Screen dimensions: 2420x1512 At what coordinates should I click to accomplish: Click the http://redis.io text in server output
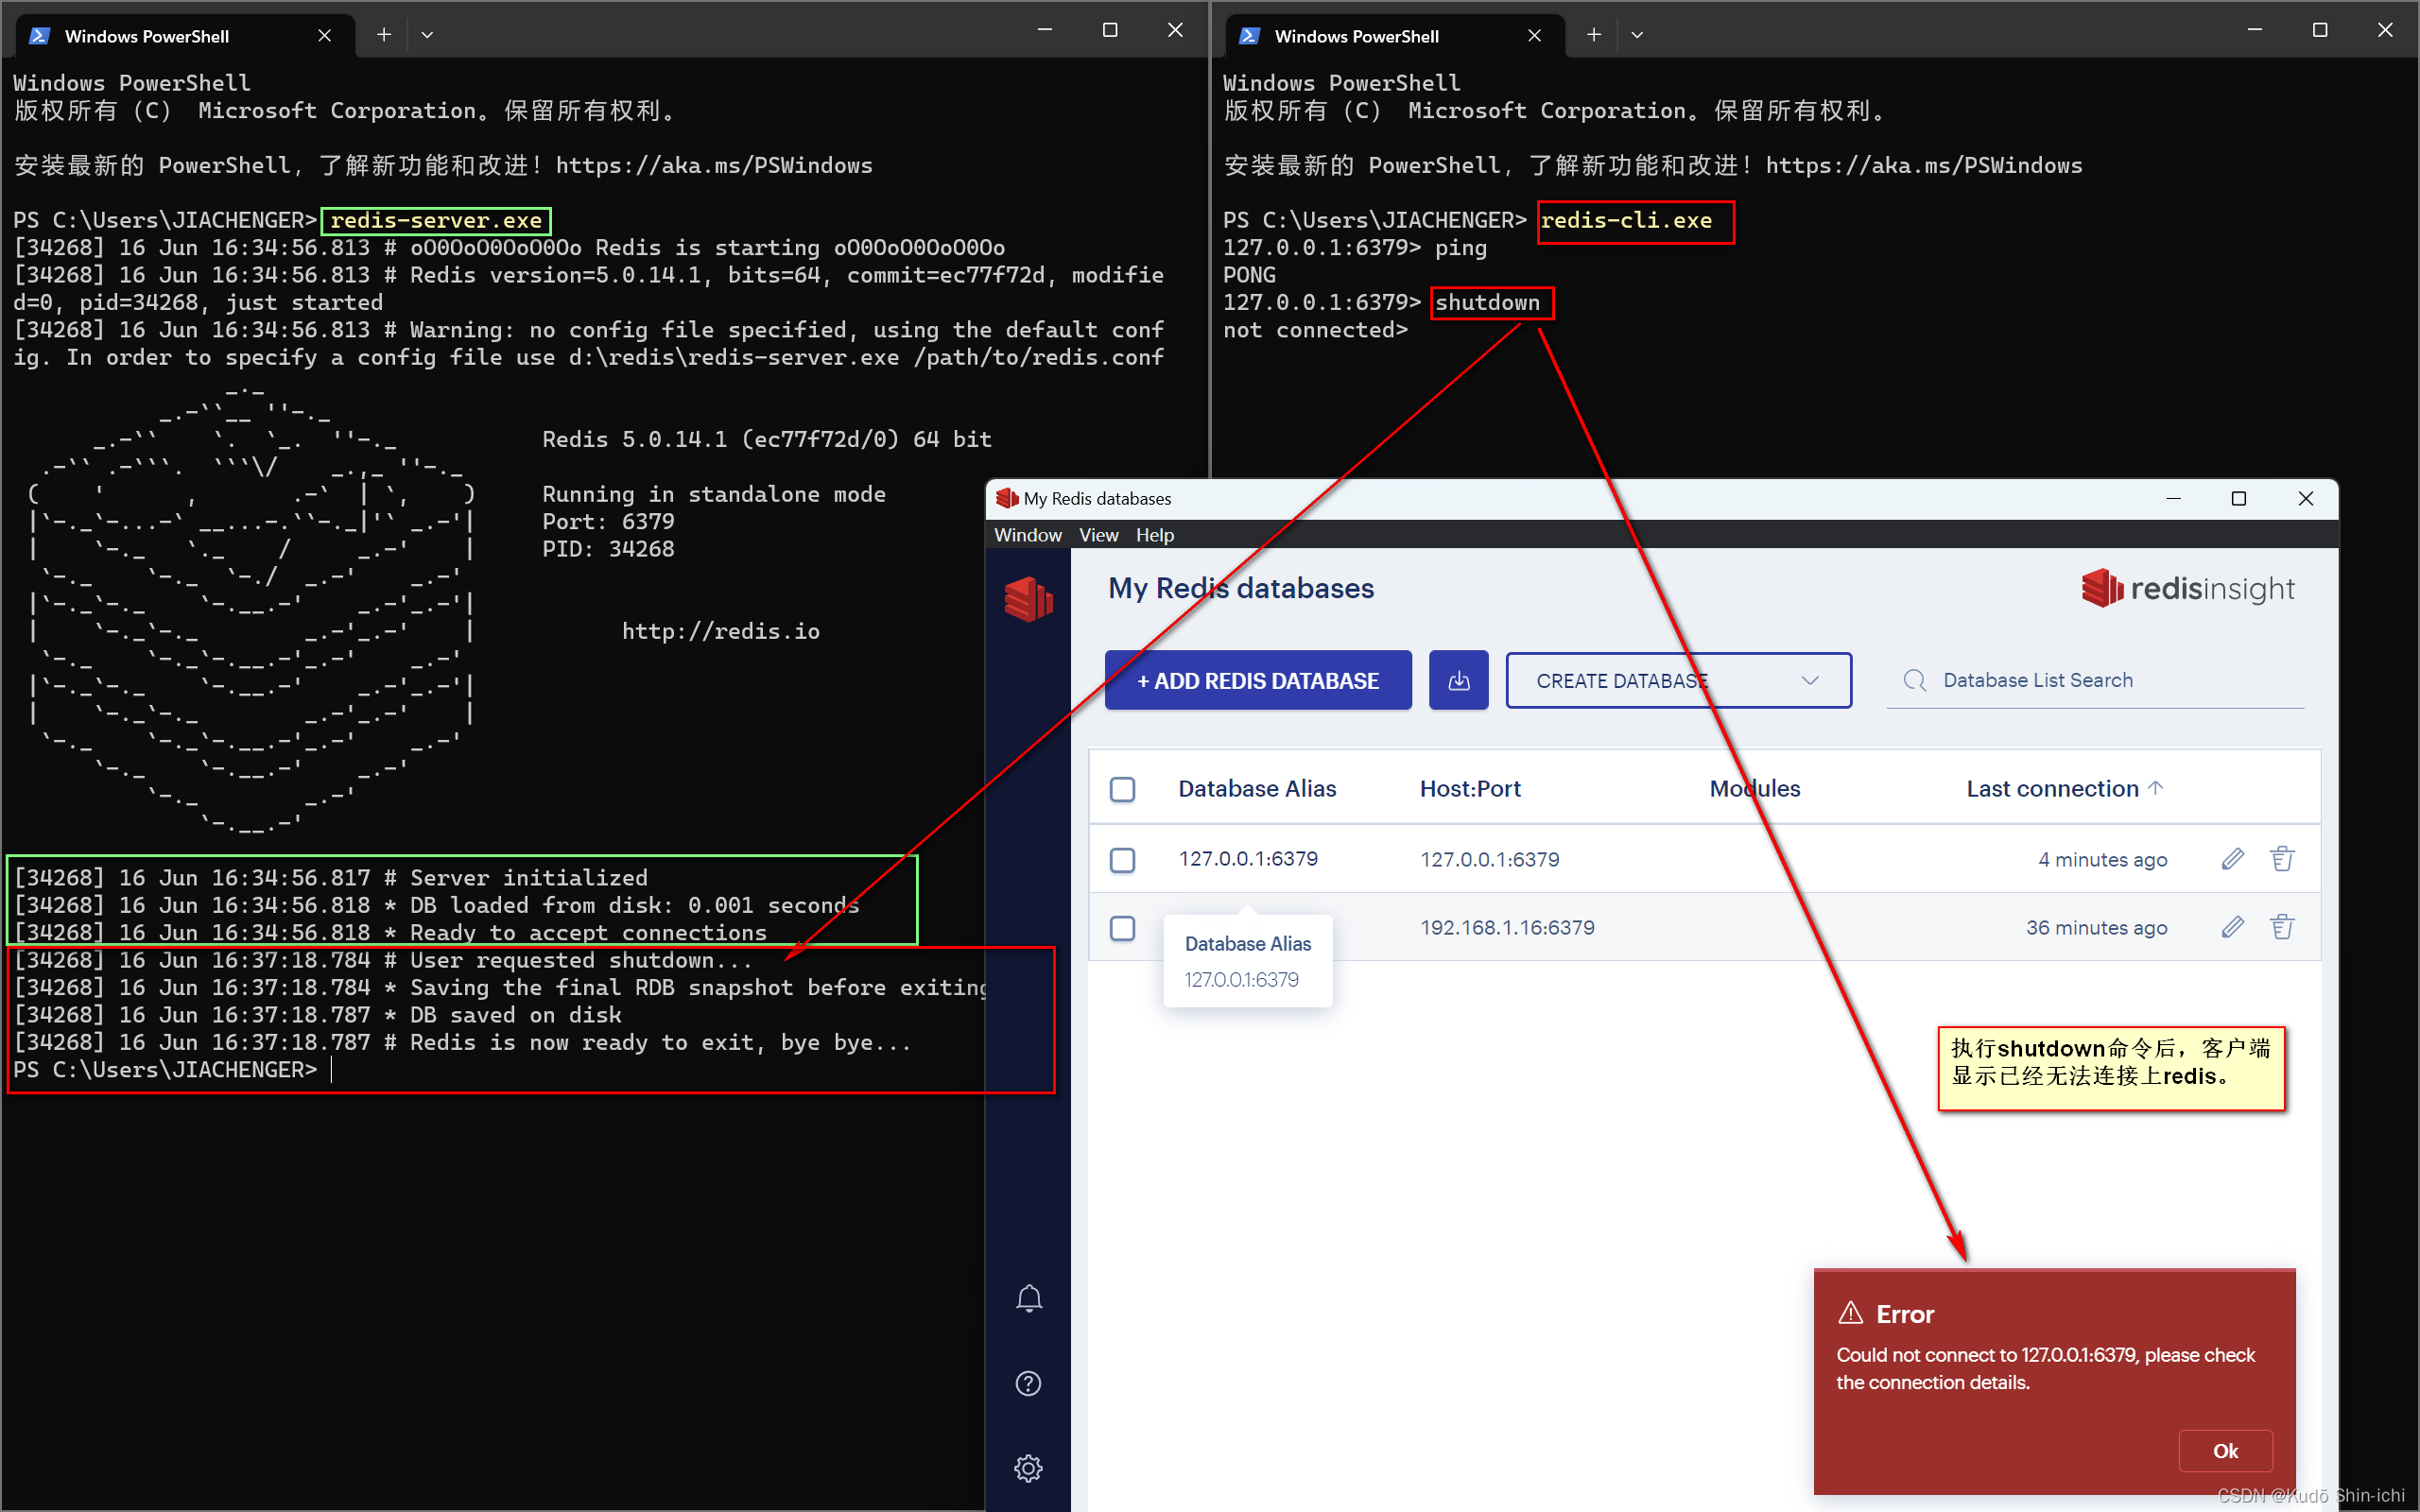(x=721, y=631)
